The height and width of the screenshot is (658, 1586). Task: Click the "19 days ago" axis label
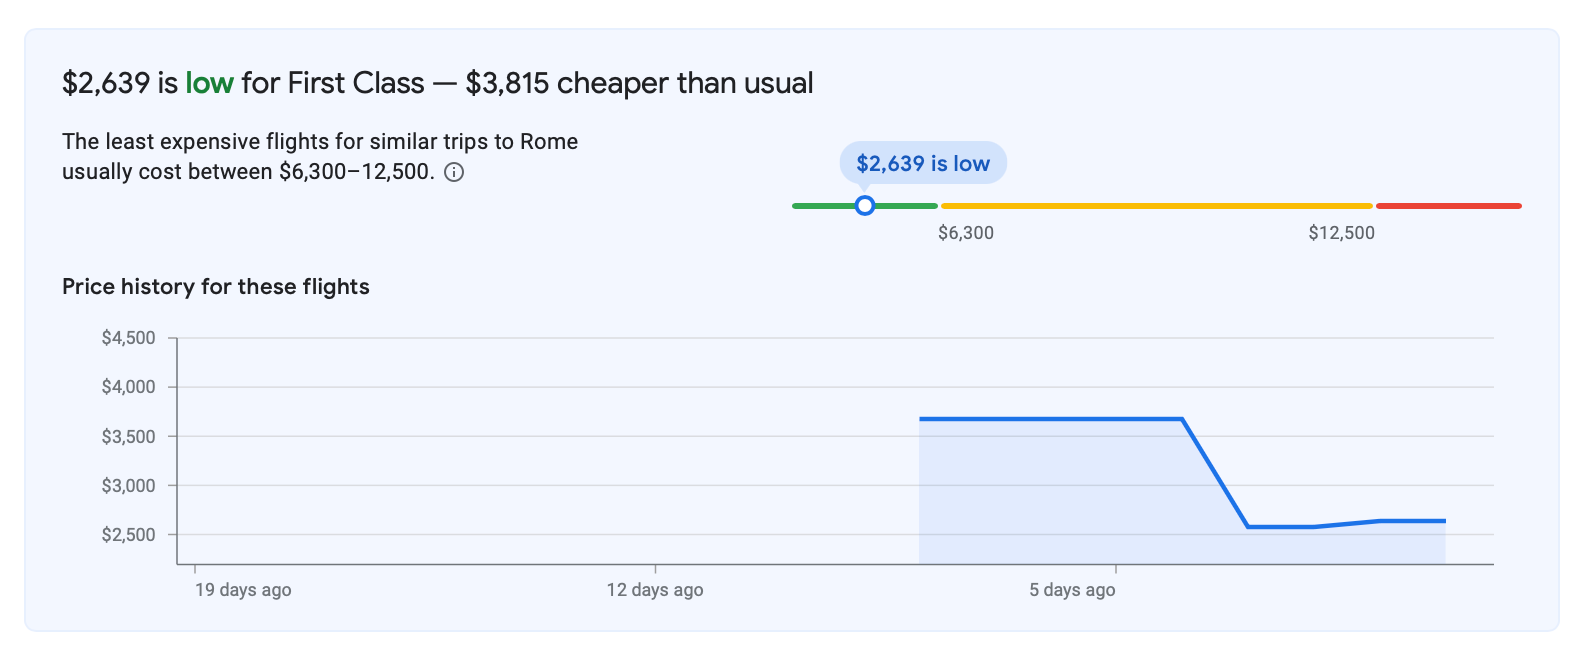(243, 590)
